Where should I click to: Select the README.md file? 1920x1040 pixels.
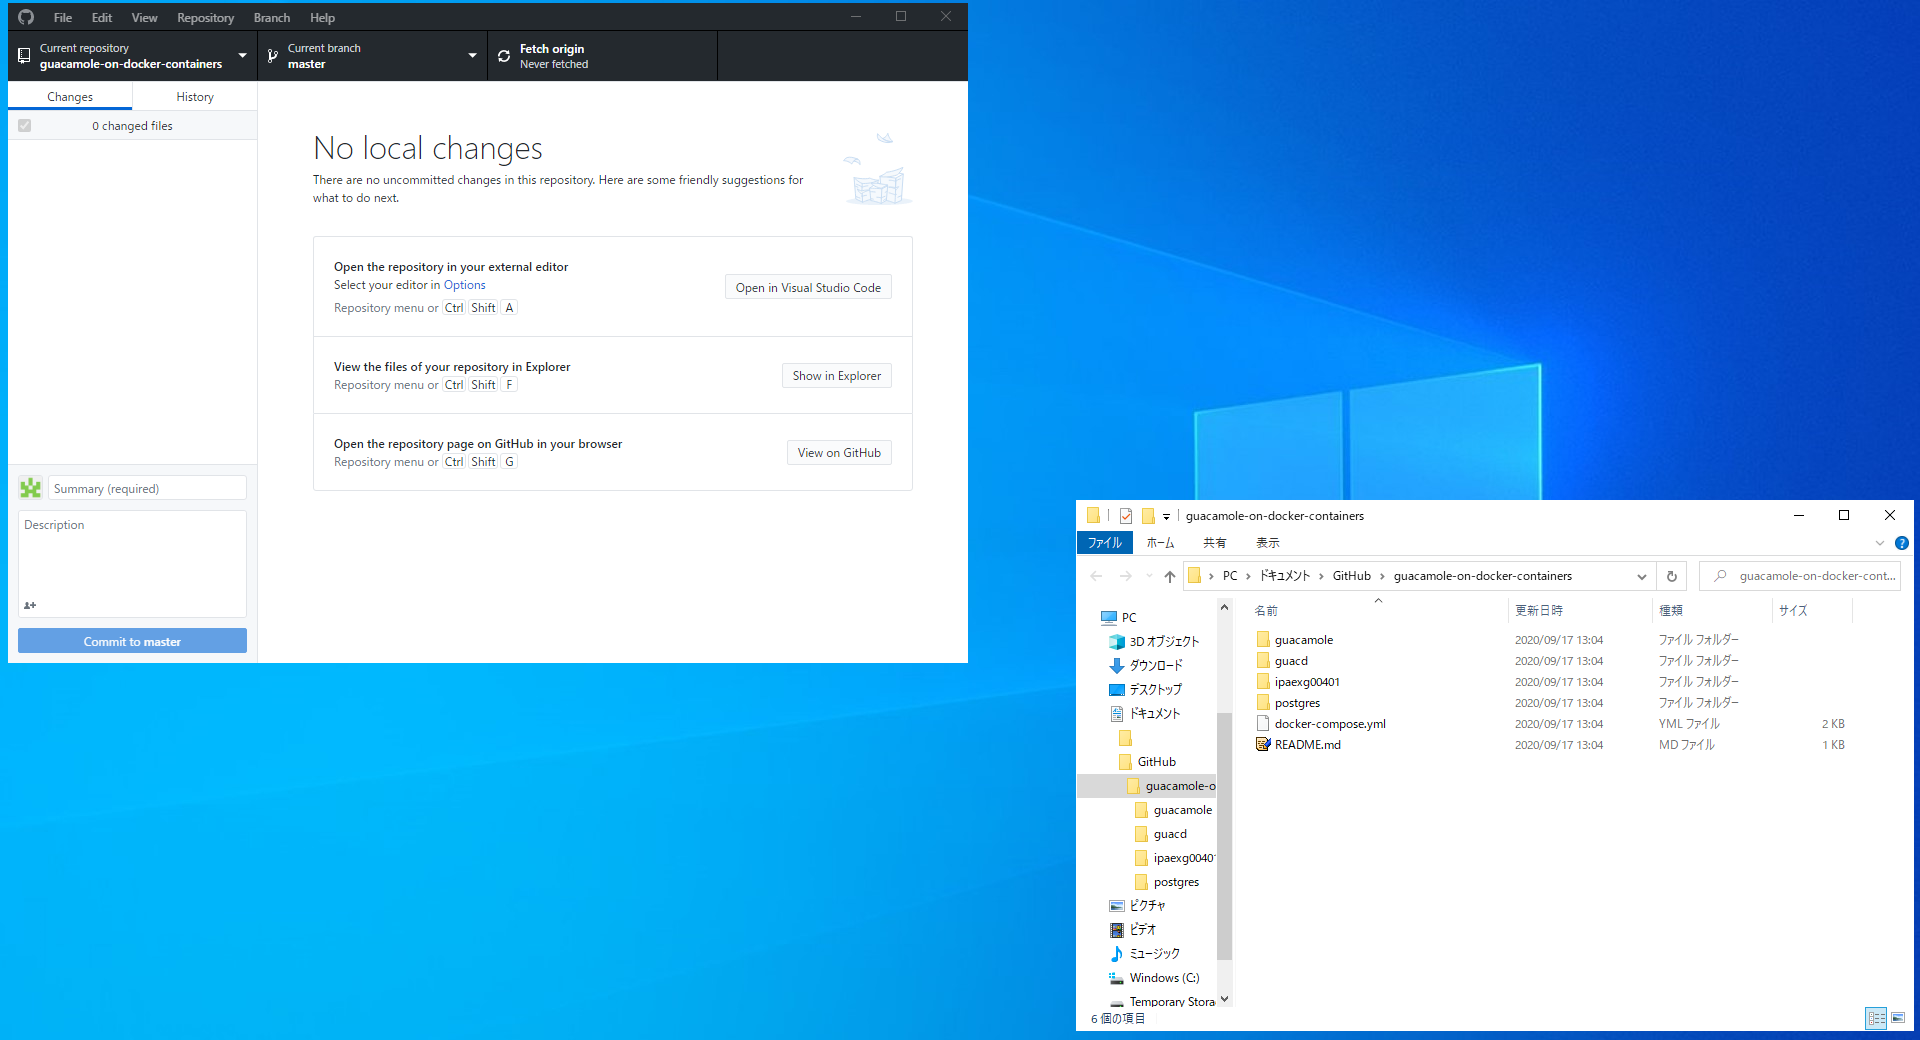[1307, 745]
